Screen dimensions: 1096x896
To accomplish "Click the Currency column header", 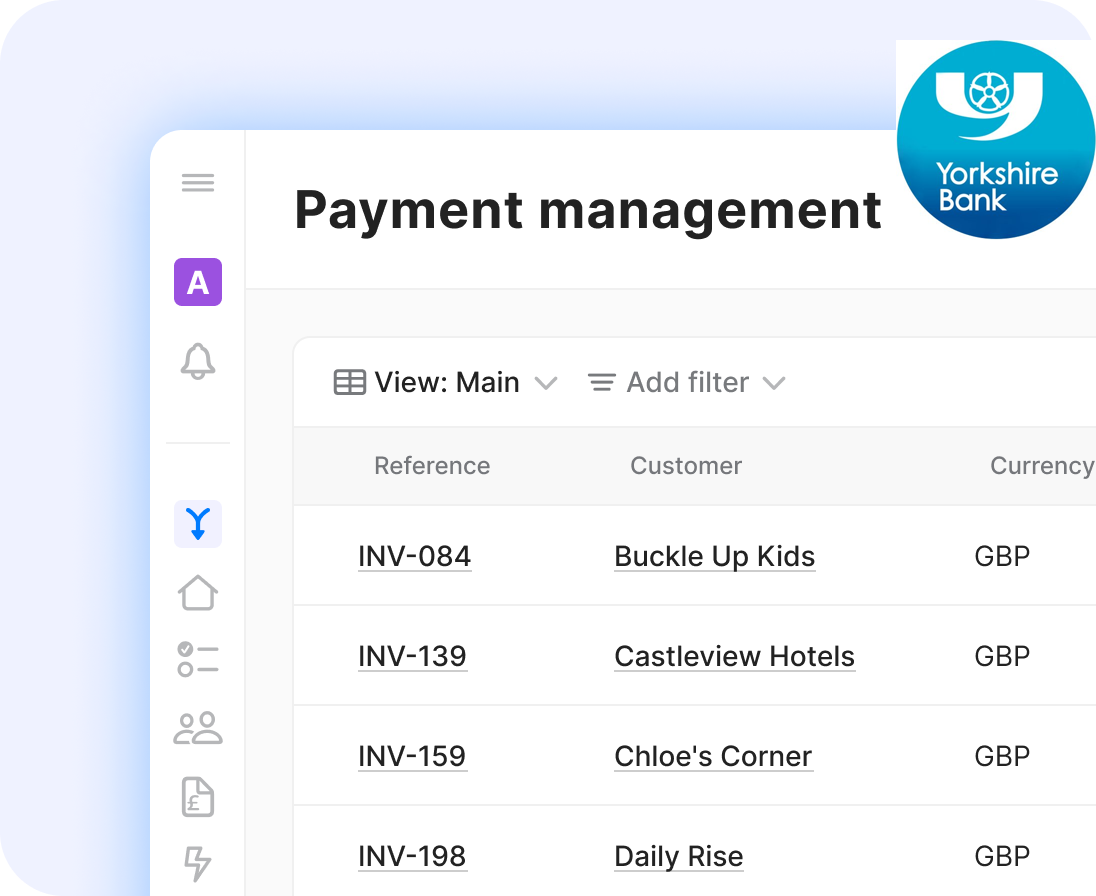I will pyautogui.click(x=1040, y=466).
